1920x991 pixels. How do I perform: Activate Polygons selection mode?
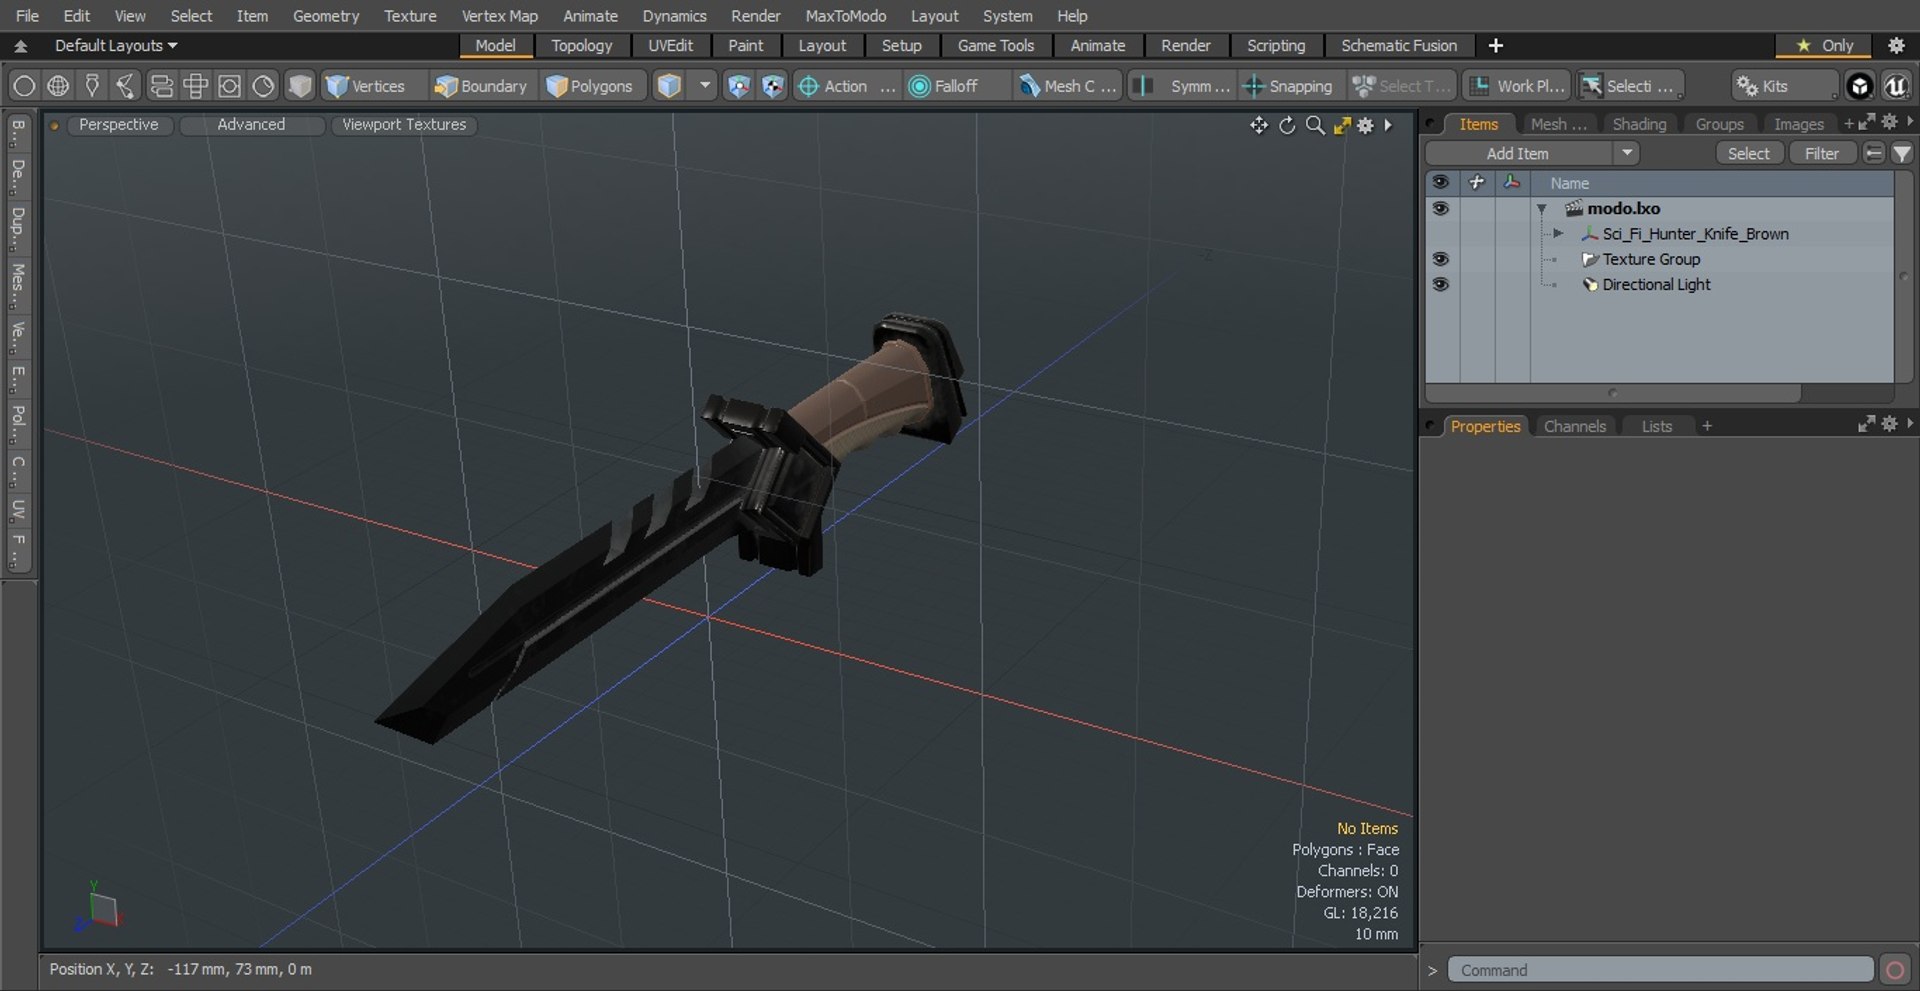point(590,86)
